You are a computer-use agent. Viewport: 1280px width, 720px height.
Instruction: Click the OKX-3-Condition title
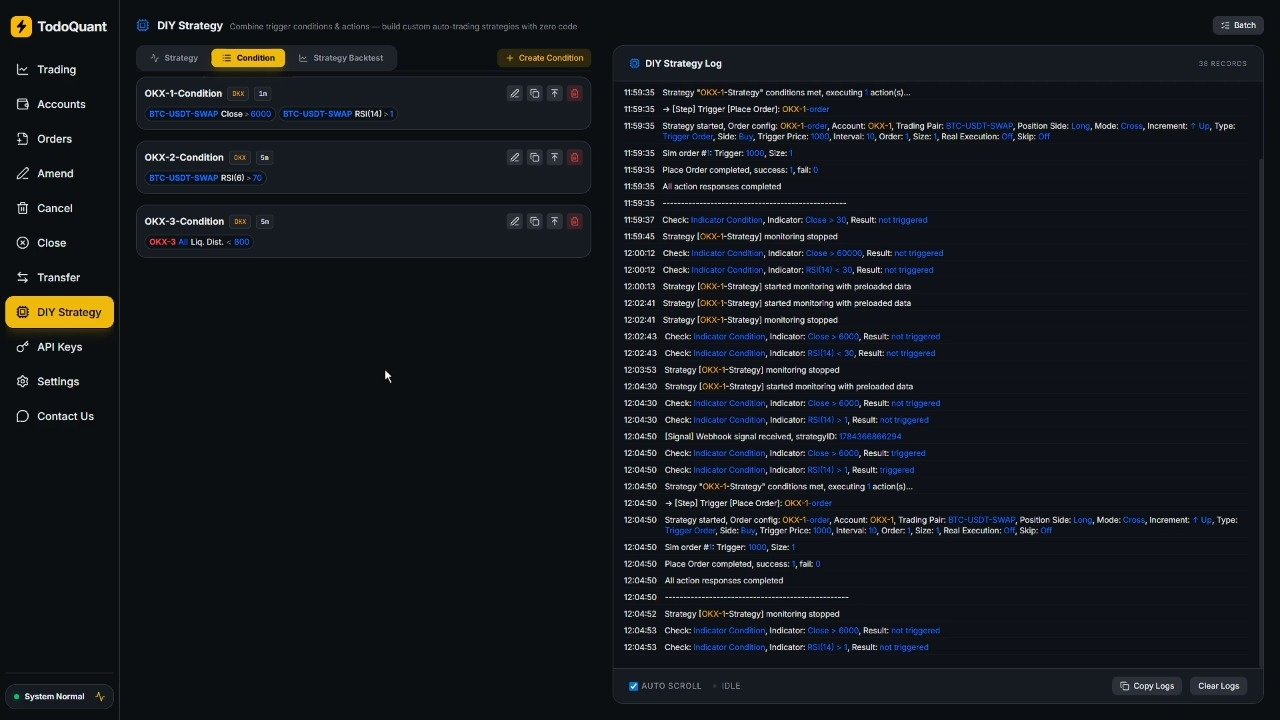pyautogui.click(x=184, y=221)
